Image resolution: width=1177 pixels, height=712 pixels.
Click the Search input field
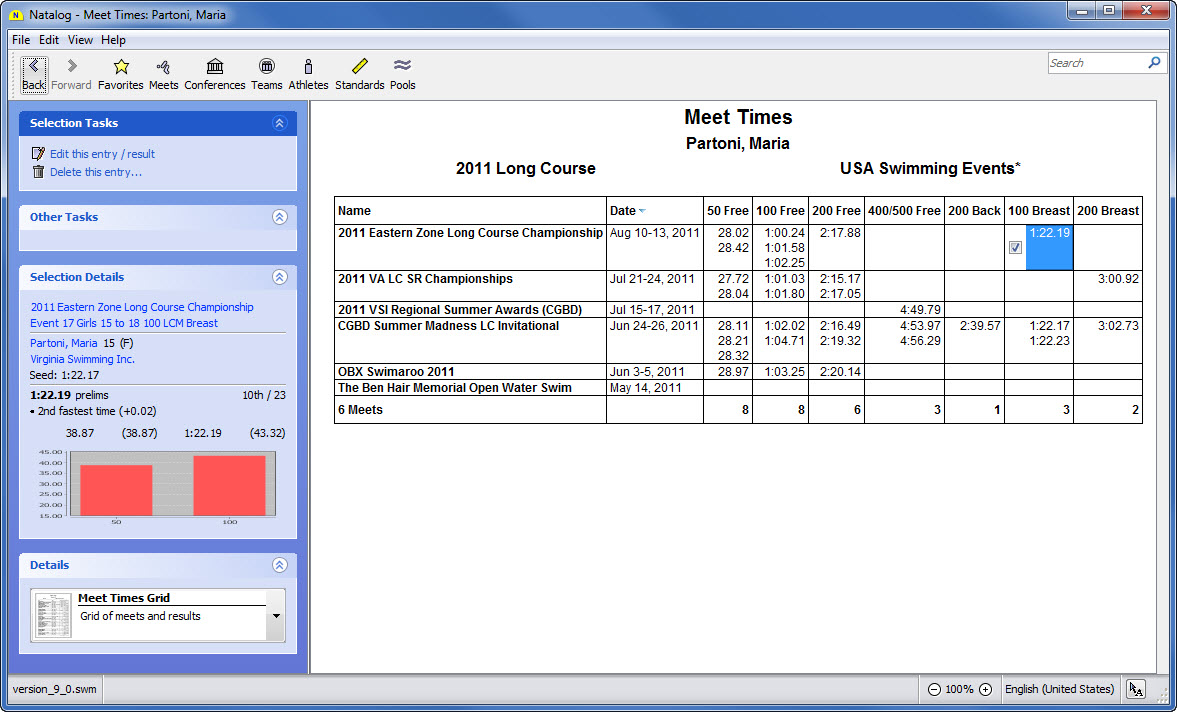point(1095,63)
